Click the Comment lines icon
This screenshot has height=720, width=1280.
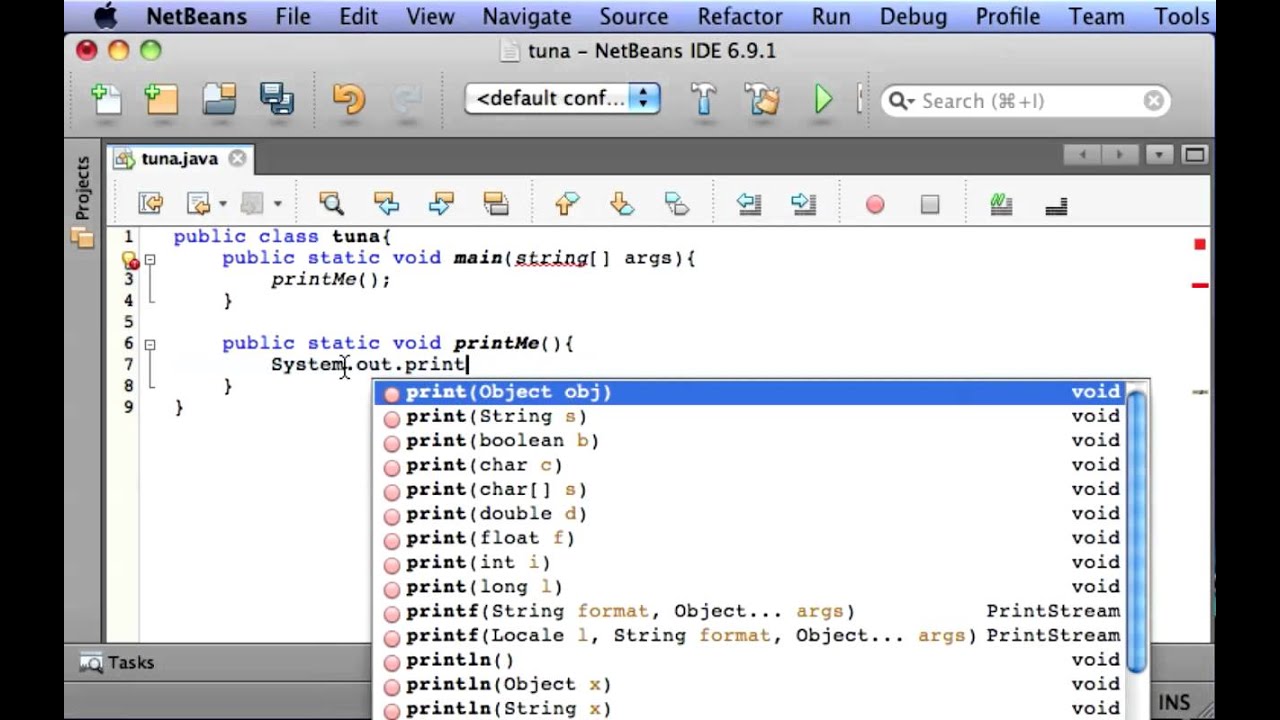coord(1001,204)
